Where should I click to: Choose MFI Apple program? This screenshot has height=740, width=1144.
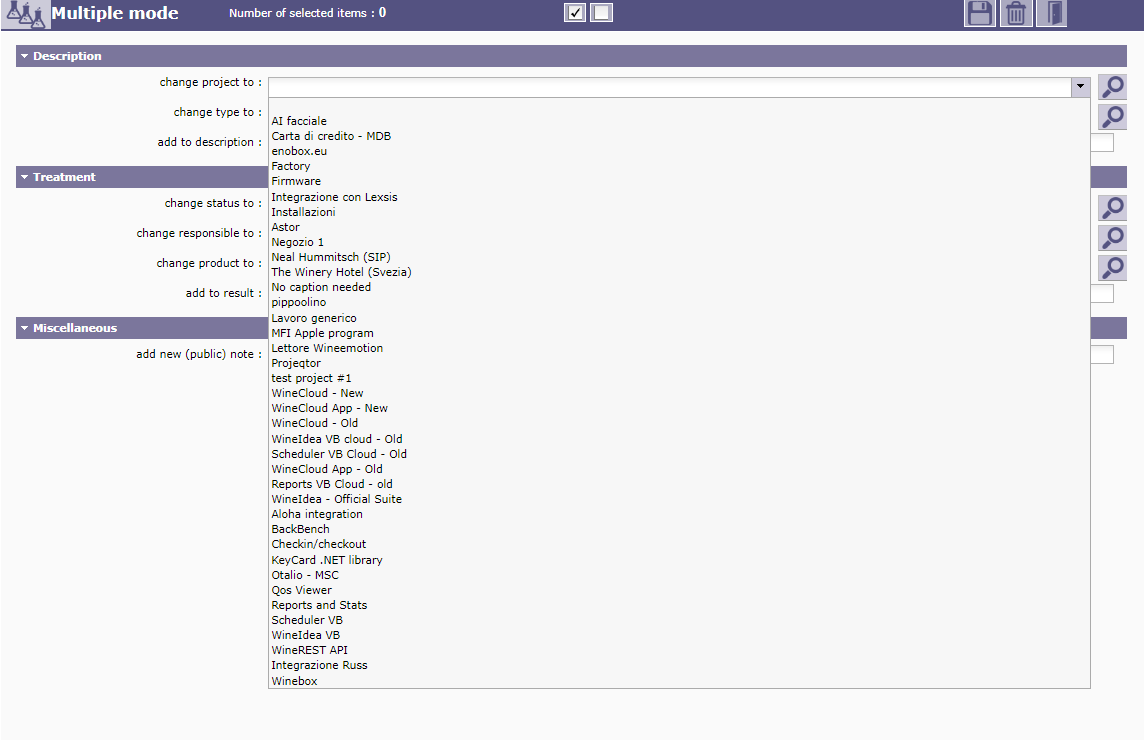[679, 333]
